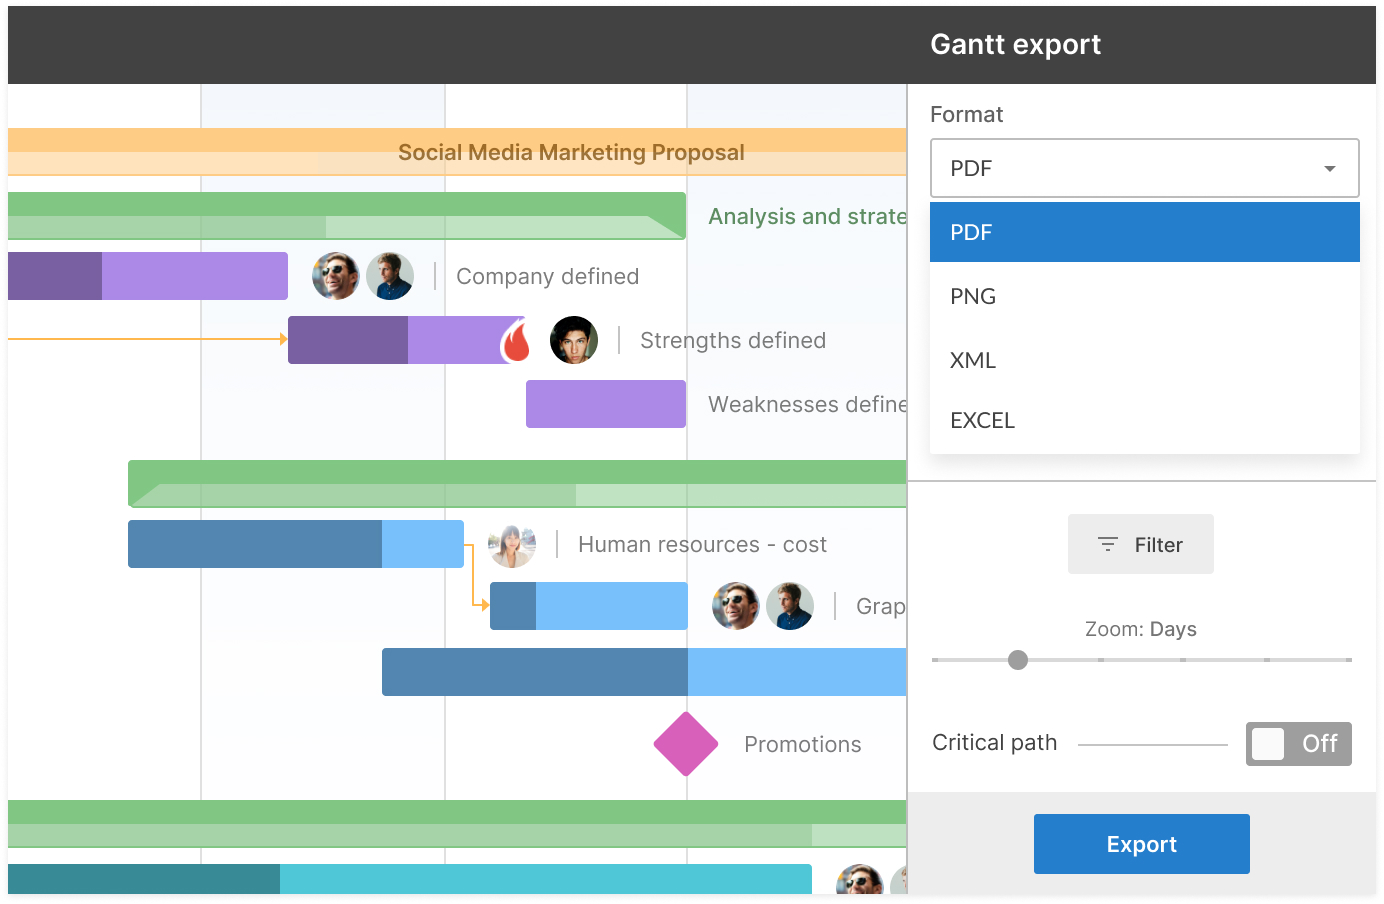Open the Filter panel
Image resolution: width=1384 pixels, height=904 pixels.
pyautogui.click(x=1141, y=544)
